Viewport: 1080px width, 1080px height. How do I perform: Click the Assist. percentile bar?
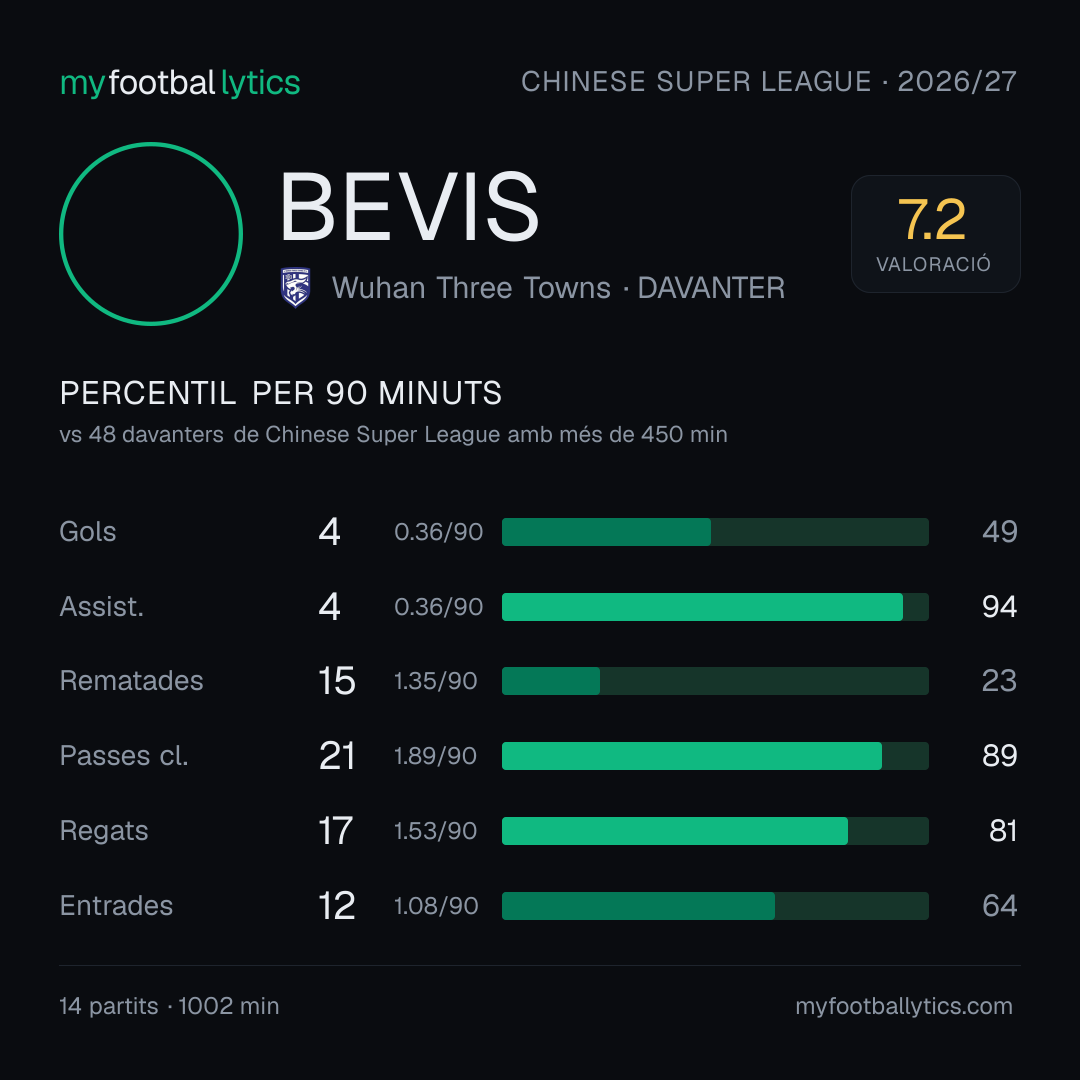coord(715,607)
